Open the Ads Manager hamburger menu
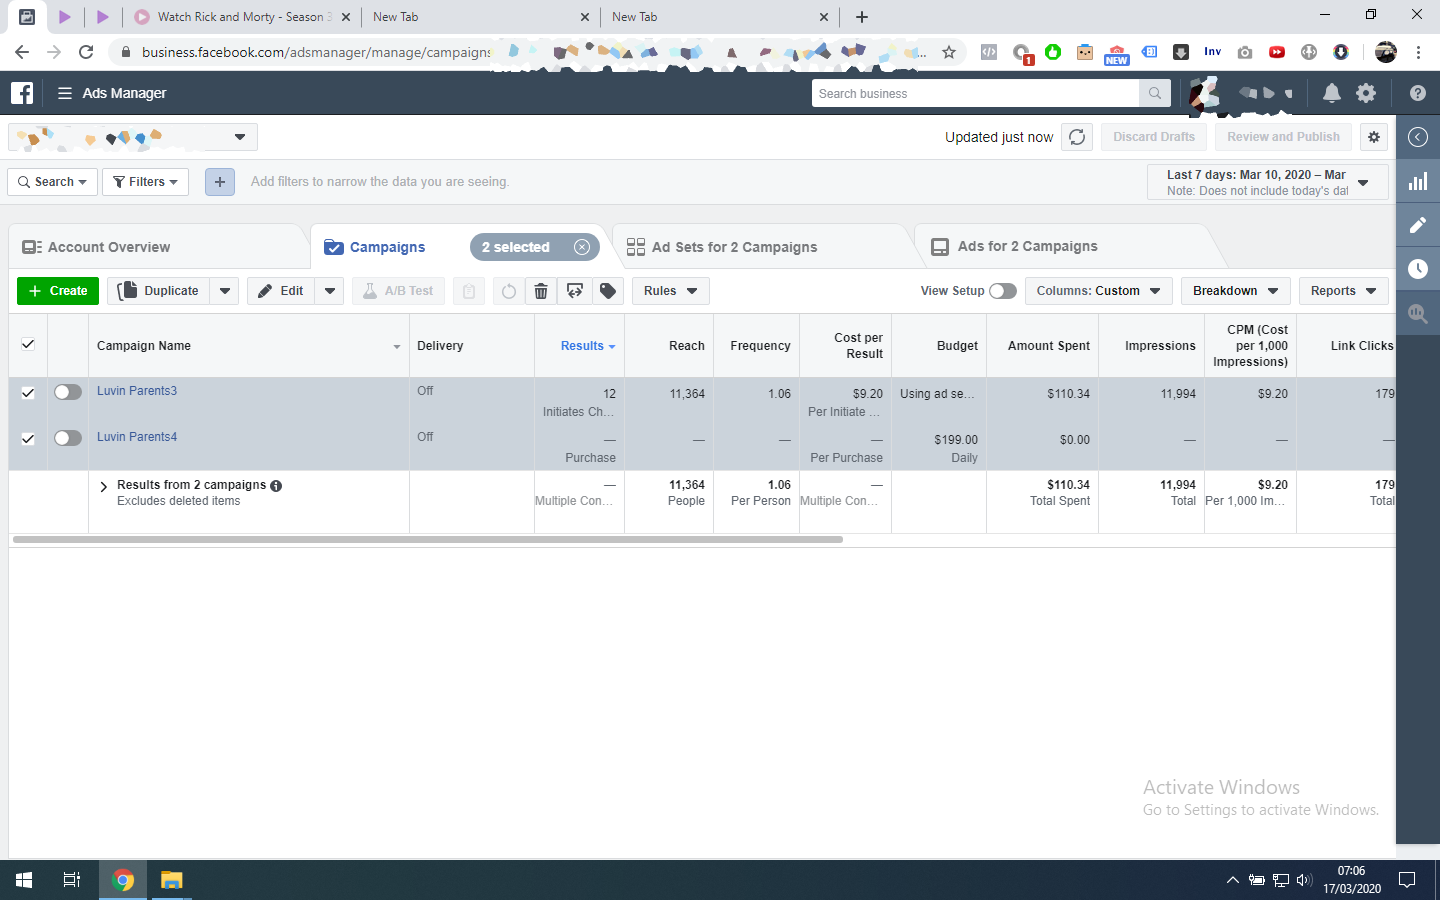This screenshot has width=1440, height=900. click(65, 93)
